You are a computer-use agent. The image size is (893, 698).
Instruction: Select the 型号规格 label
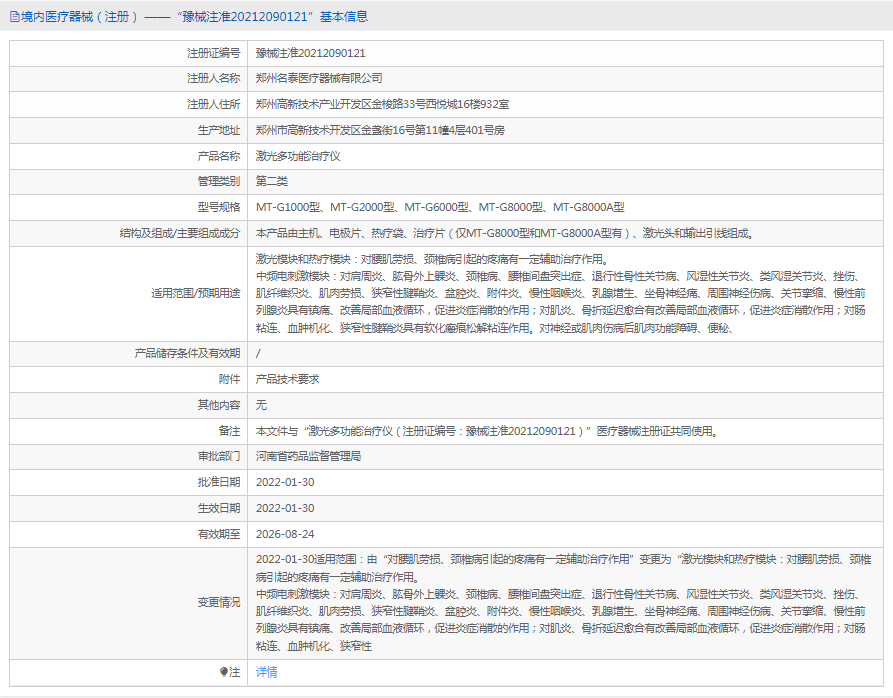click(x=219, y=207)
